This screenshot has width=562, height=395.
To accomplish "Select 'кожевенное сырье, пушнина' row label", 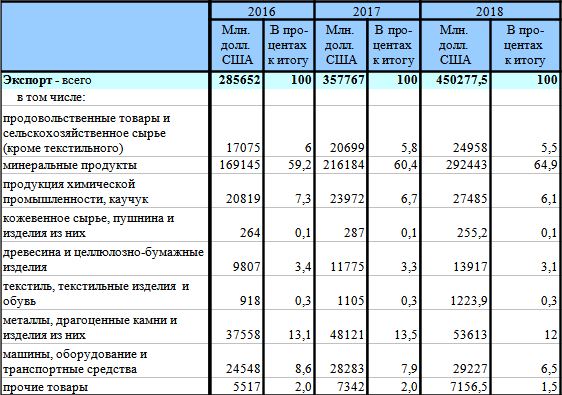I will (88, 225).
